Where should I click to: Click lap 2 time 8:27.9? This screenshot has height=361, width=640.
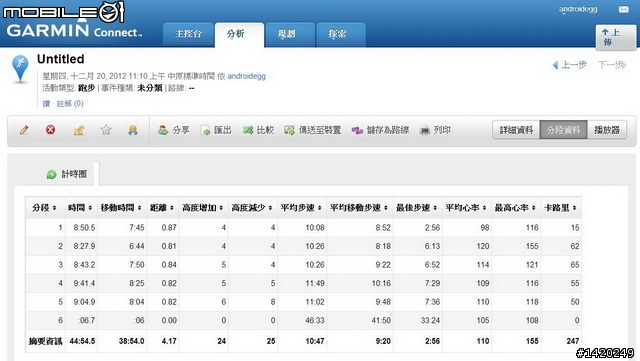click(84, 246)
